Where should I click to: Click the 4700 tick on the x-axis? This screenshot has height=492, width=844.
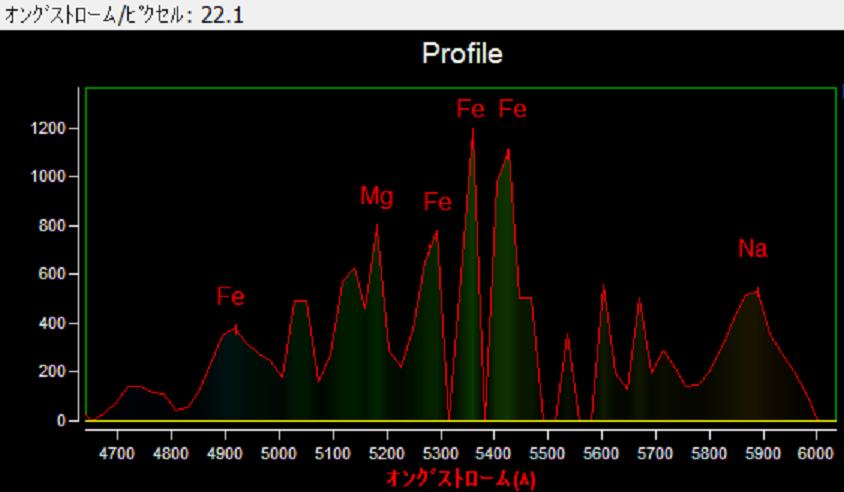point(117,452)
